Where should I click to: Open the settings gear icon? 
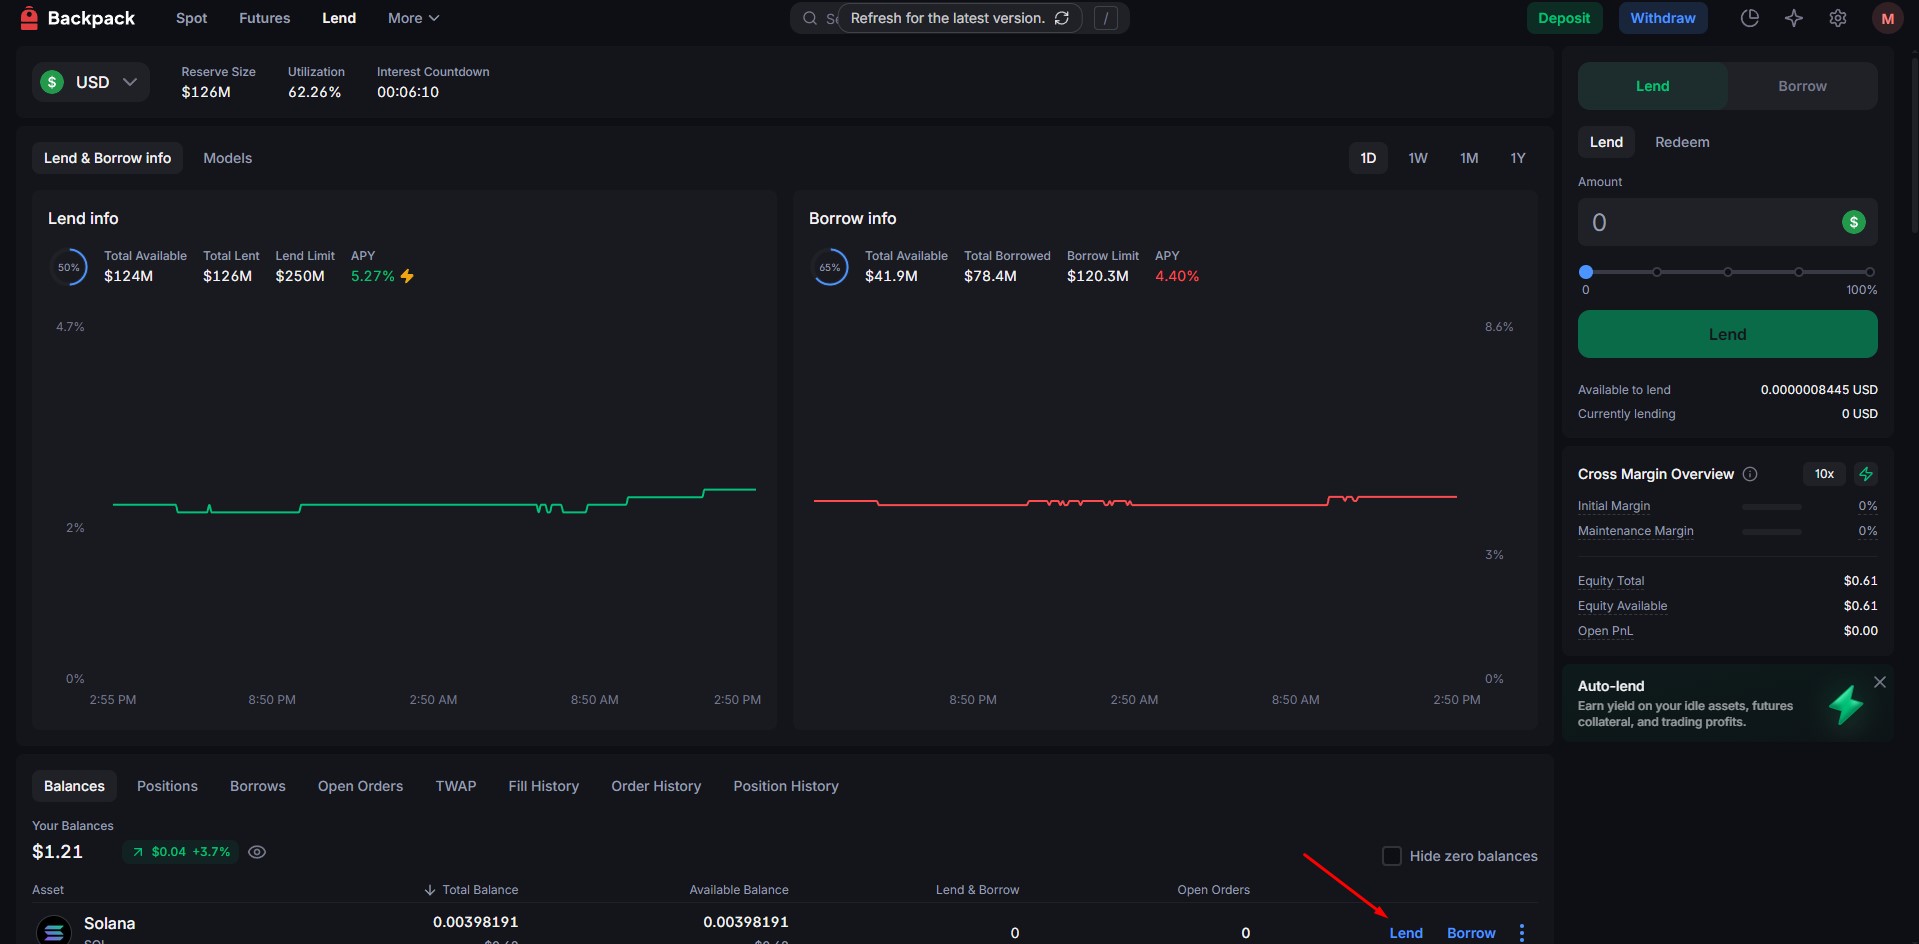[x=1837, y=18]
